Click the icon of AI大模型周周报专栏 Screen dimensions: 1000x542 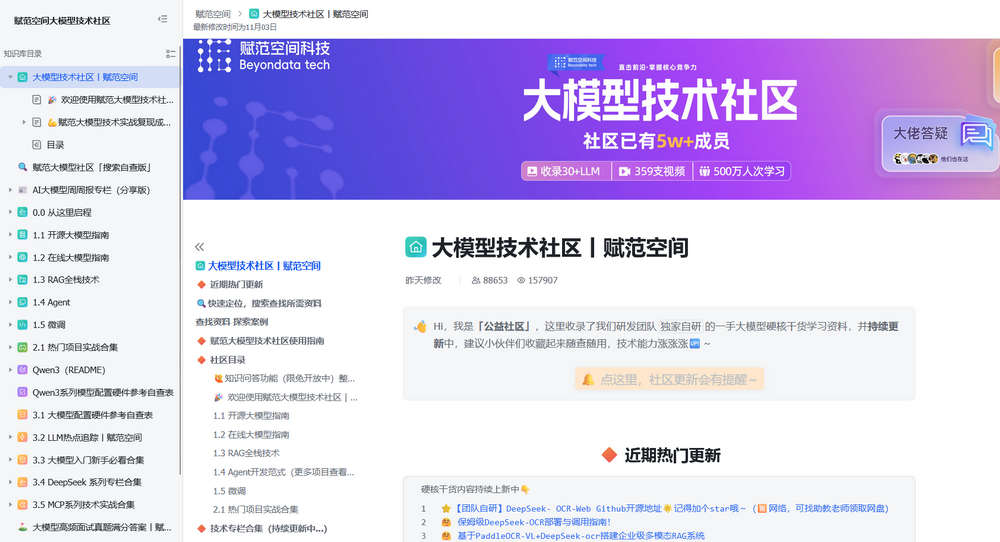tap(22, 190)
